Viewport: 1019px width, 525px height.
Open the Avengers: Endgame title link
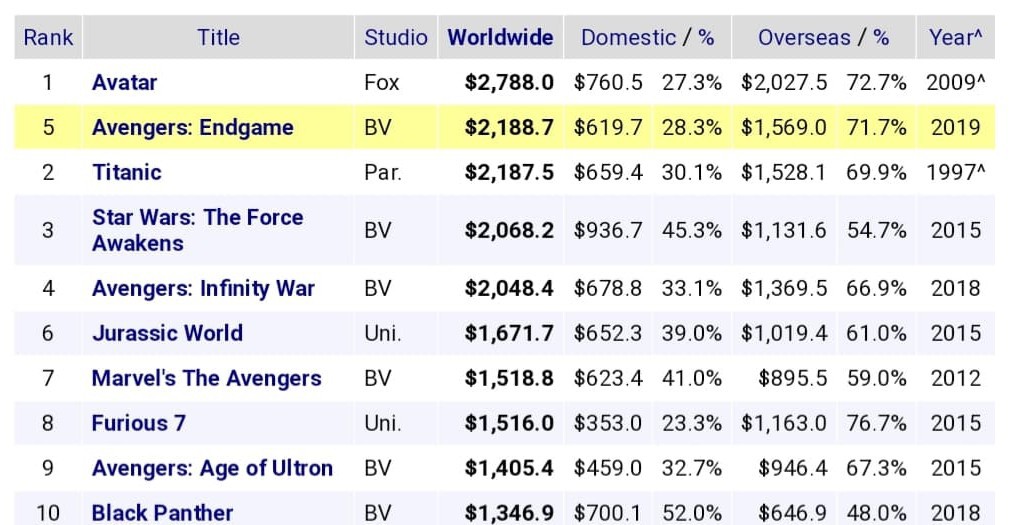coord(192,127)
